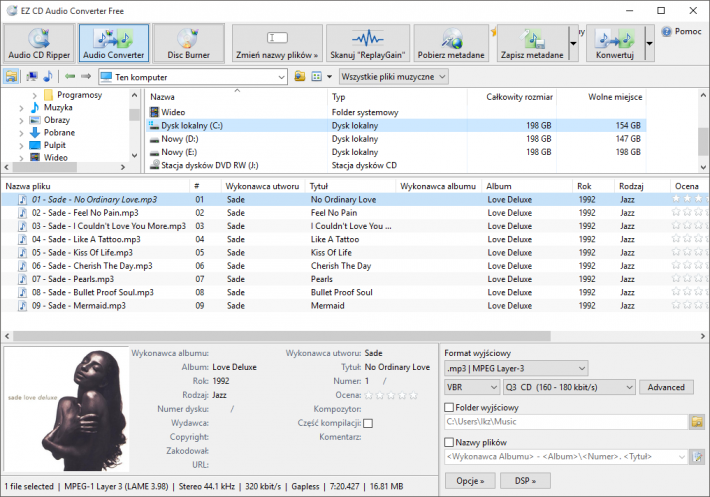Select Dysk lokalny (C:) drive row

point(397,125)
